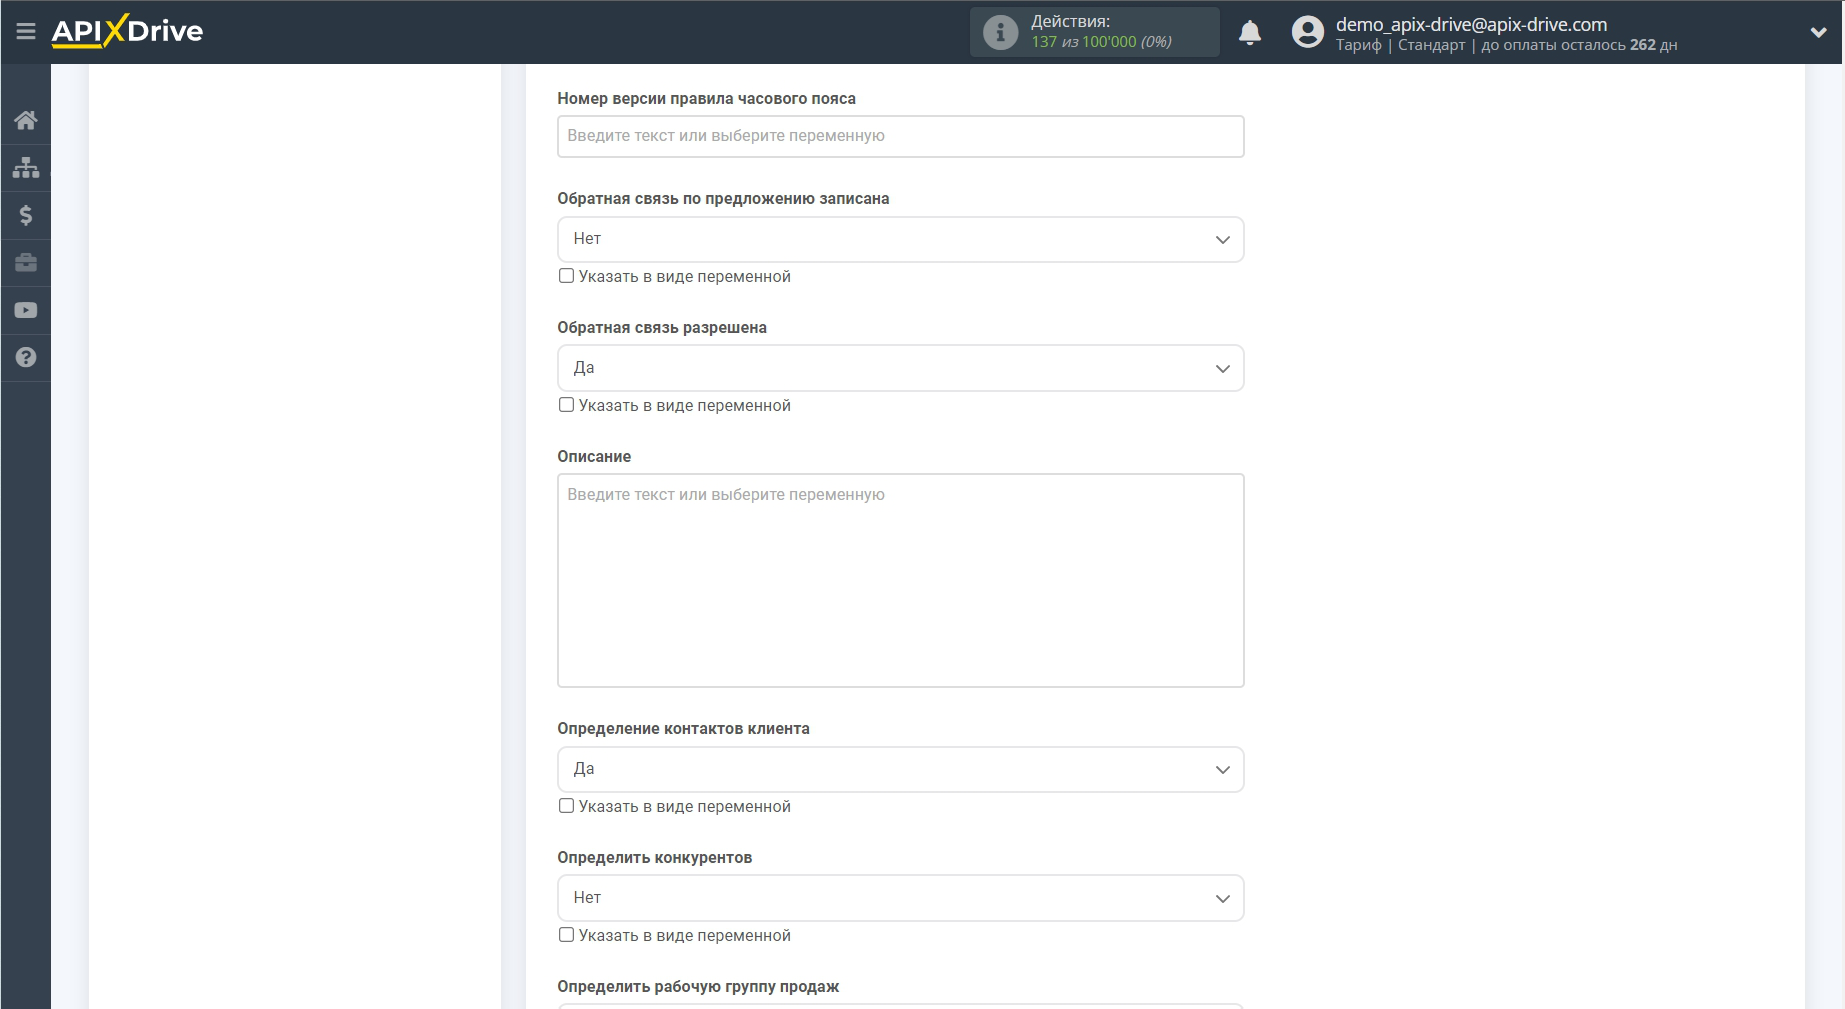
Task: Click the tariff info text Тариф Стандарт
Action: pos(1400,45)
